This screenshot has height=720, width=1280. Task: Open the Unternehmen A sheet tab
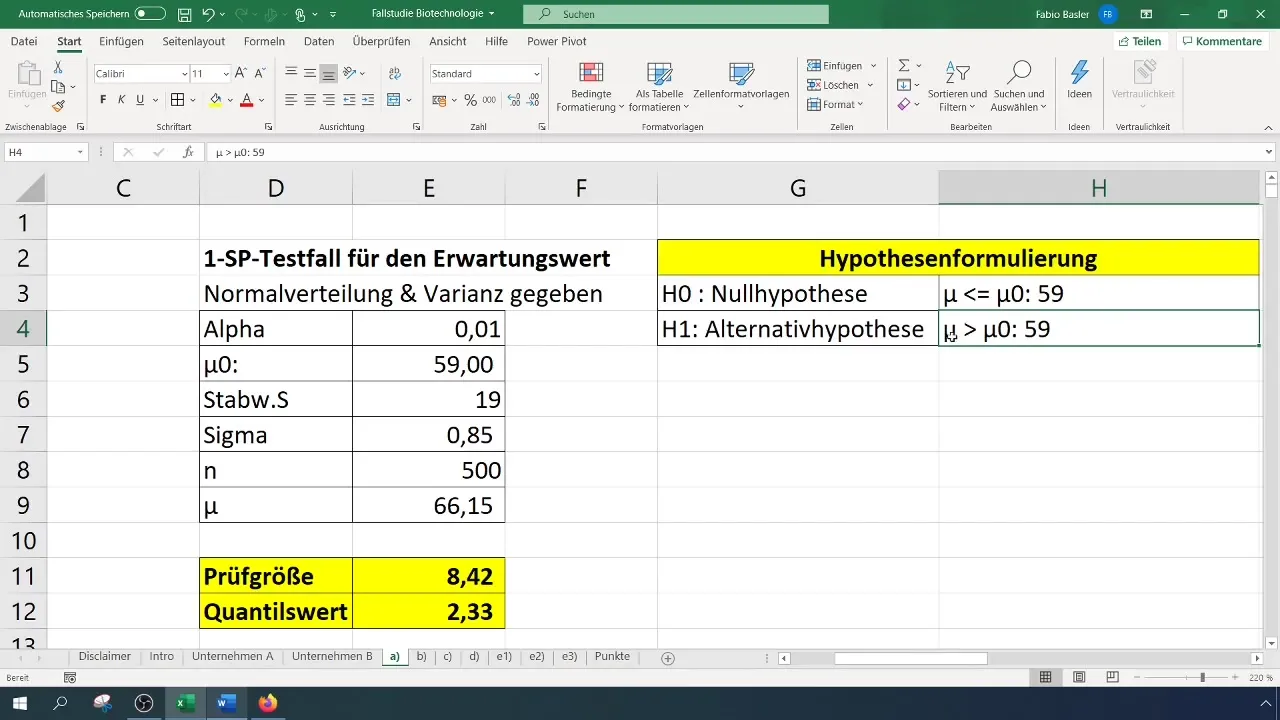(x=233, y=657)
